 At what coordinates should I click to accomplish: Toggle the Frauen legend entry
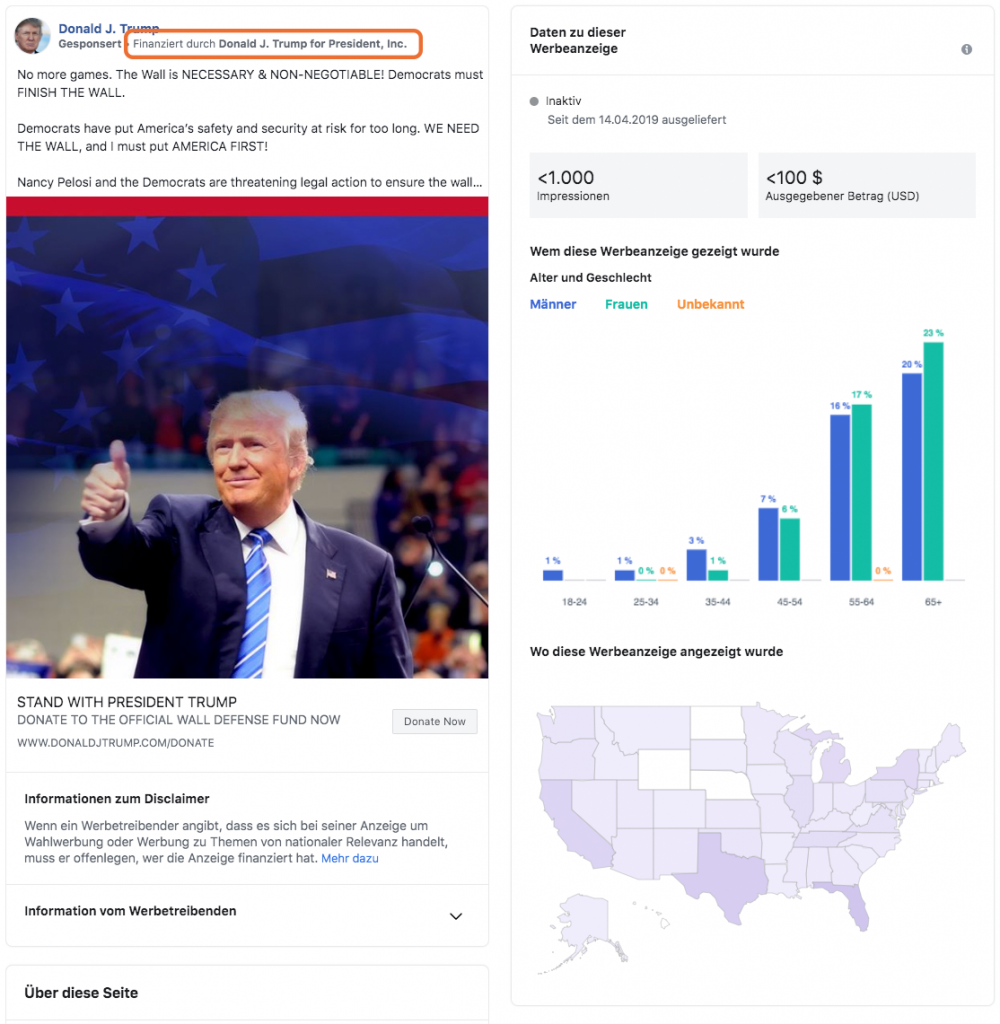pos(626,304)
